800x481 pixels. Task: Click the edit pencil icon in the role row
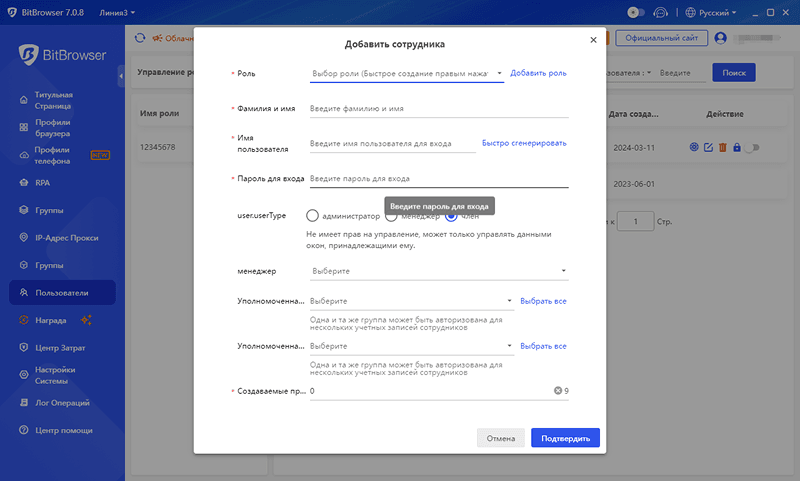[708, 148]
